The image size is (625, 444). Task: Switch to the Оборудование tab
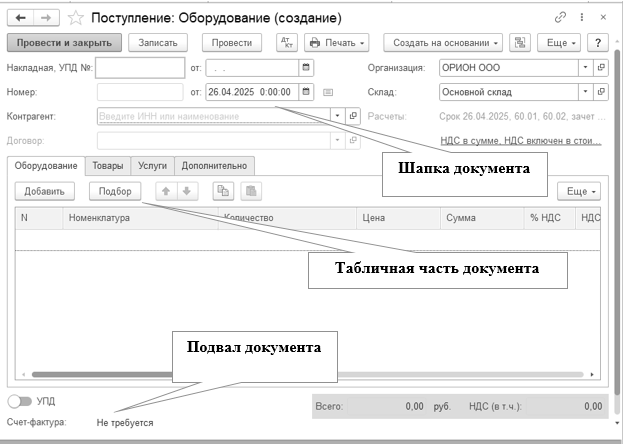46,166
